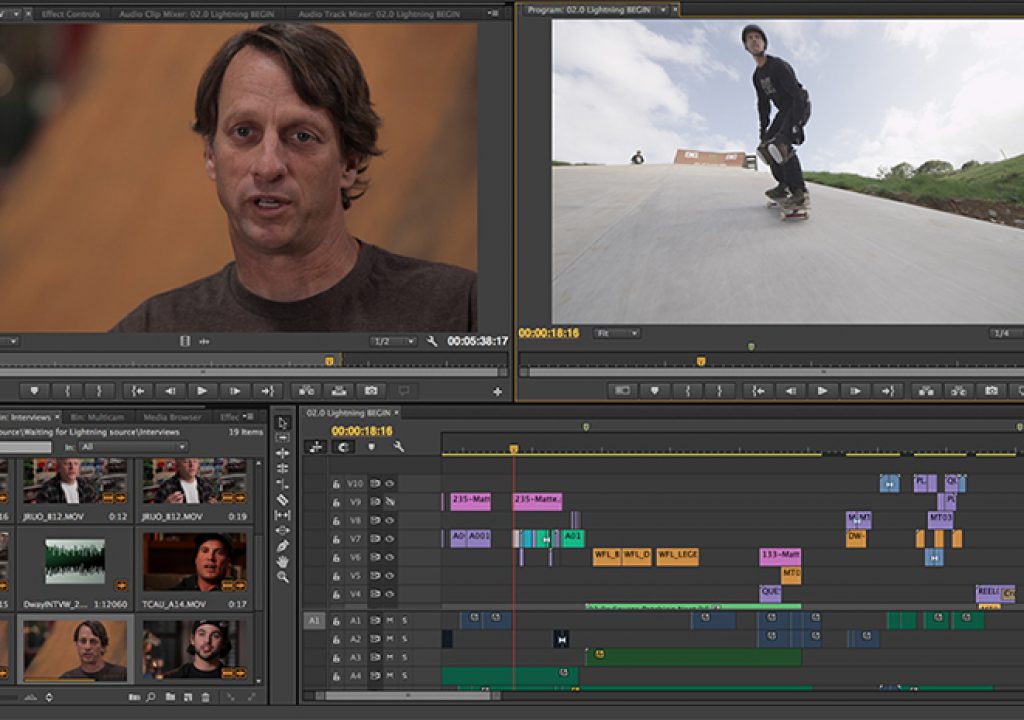Click timeline playhead timecode 00:00:18:16
1024x720 pixels.
click(x=362, y=431)
